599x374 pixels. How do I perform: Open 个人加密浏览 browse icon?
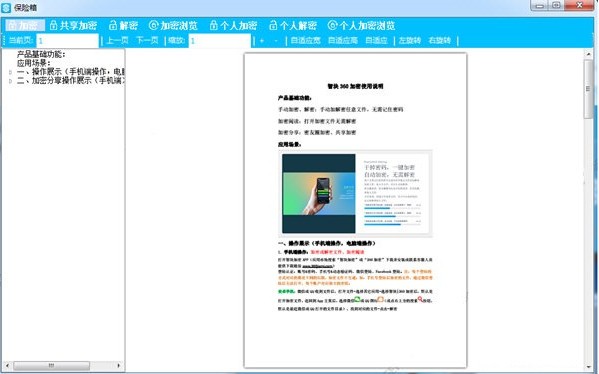point(332,25)
